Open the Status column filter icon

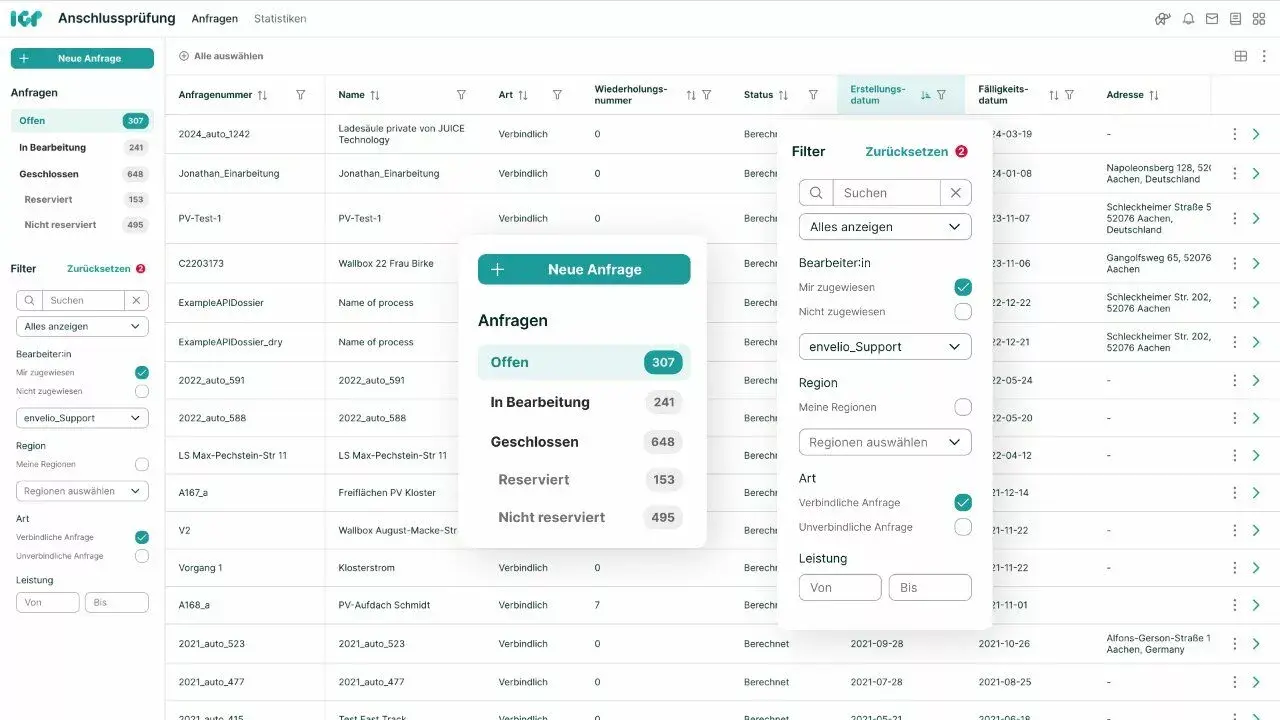coord(813,95)
